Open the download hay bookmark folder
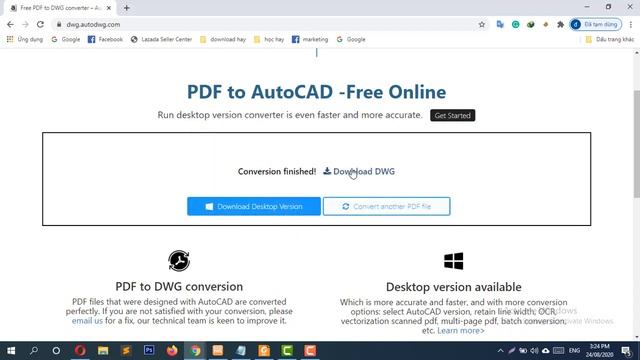 click(x=223, y=39)
